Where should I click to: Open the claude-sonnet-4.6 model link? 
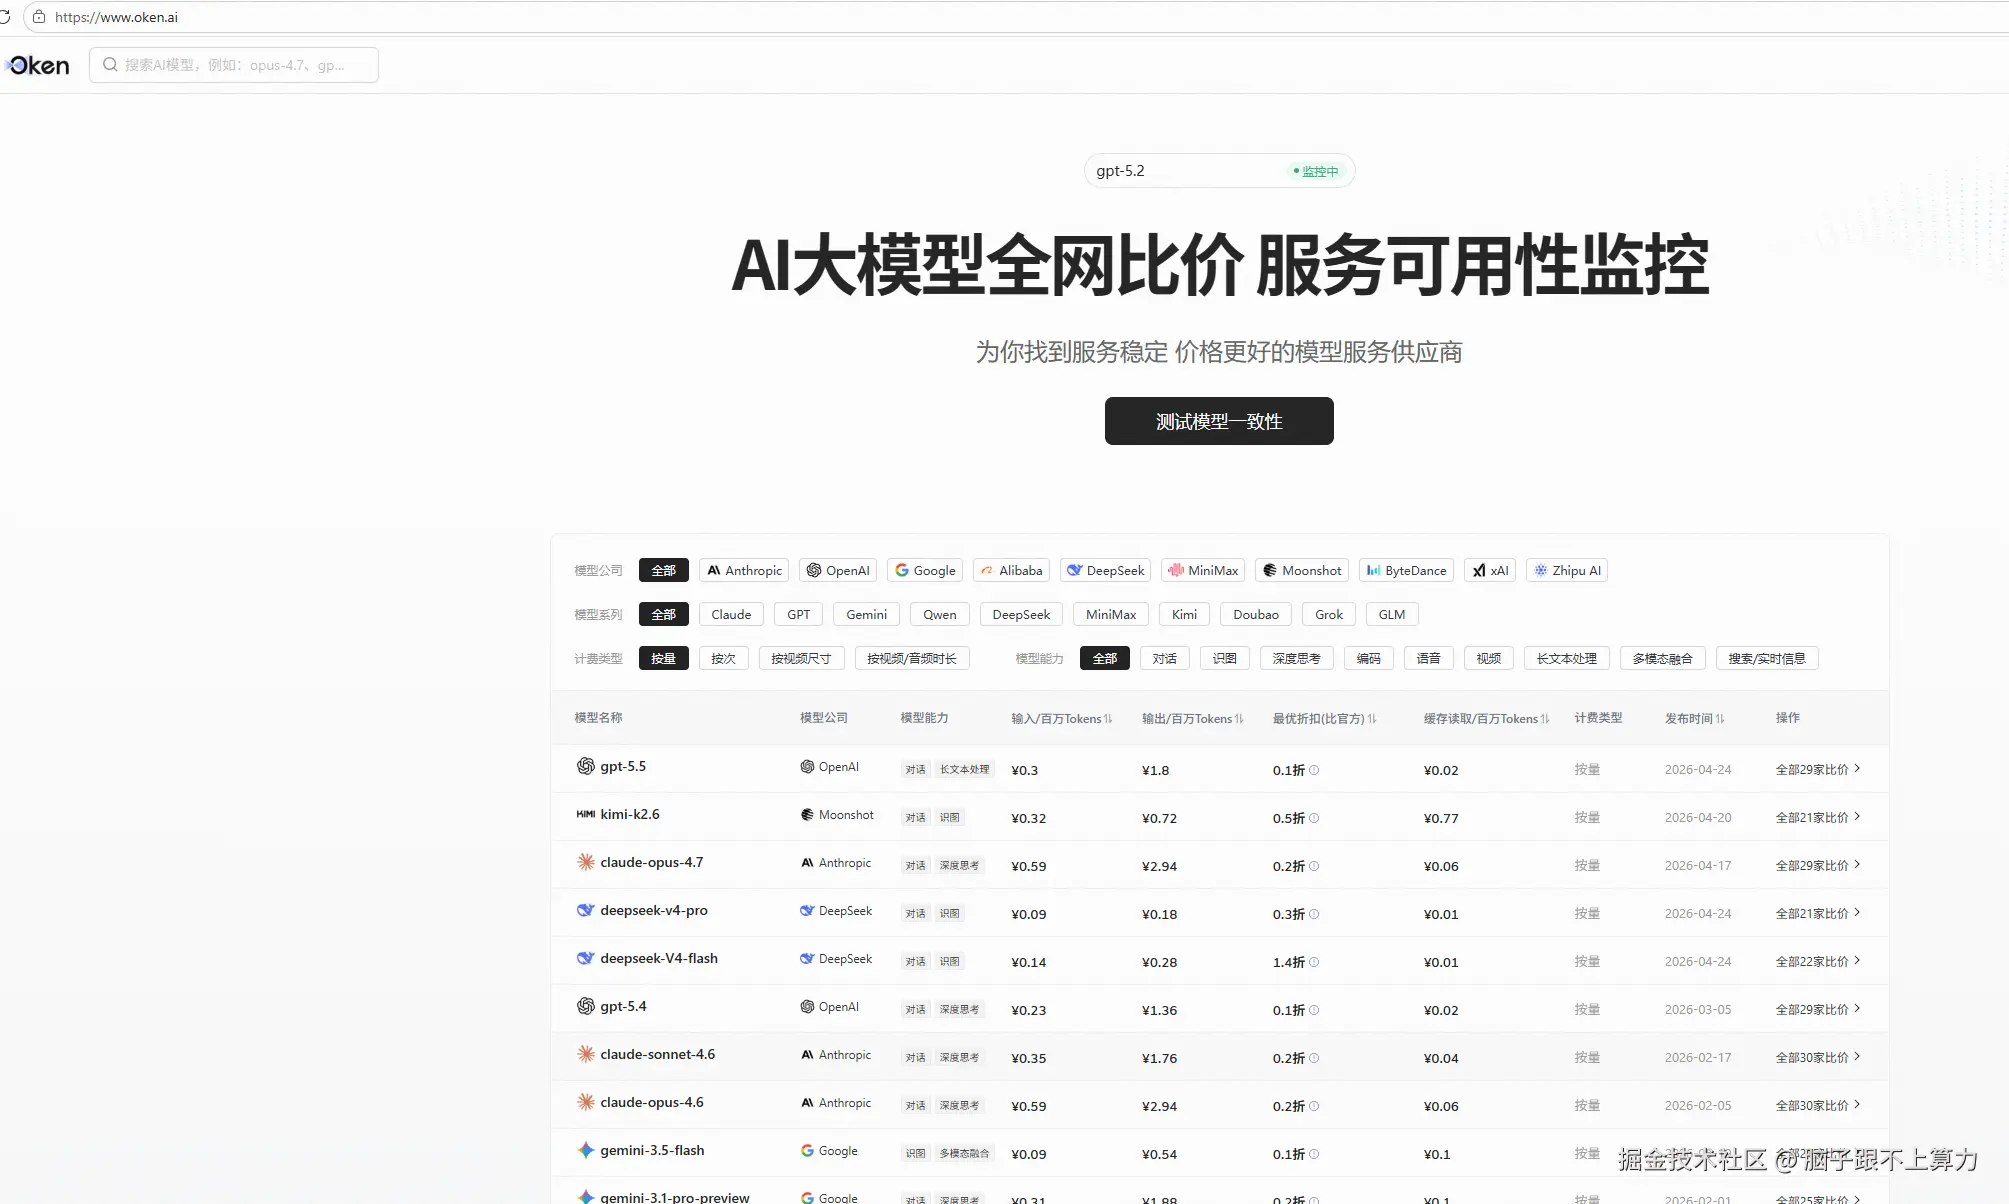[658, 1054]
